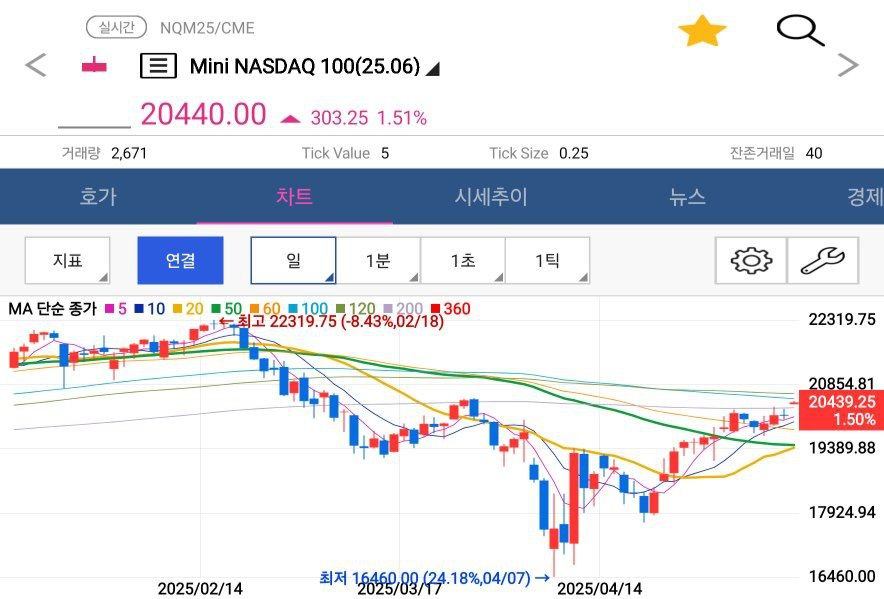Go to next instrument with right arrow
The width and height of the screenshot is (884, 599).
tap(847, 65)
